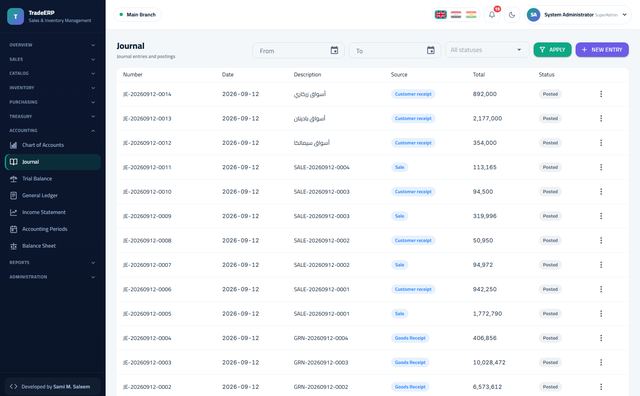This screenshot has height=396, width=640.
Task: Open row actions for JE-20260912-0002
Action: (x=601, y=387)
